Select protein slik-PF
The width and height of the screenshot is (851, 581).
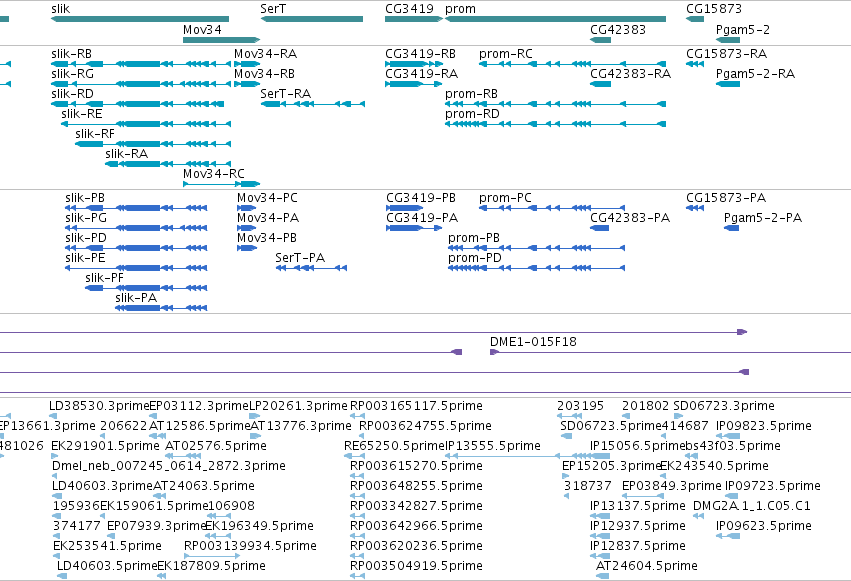coord(146,288)
